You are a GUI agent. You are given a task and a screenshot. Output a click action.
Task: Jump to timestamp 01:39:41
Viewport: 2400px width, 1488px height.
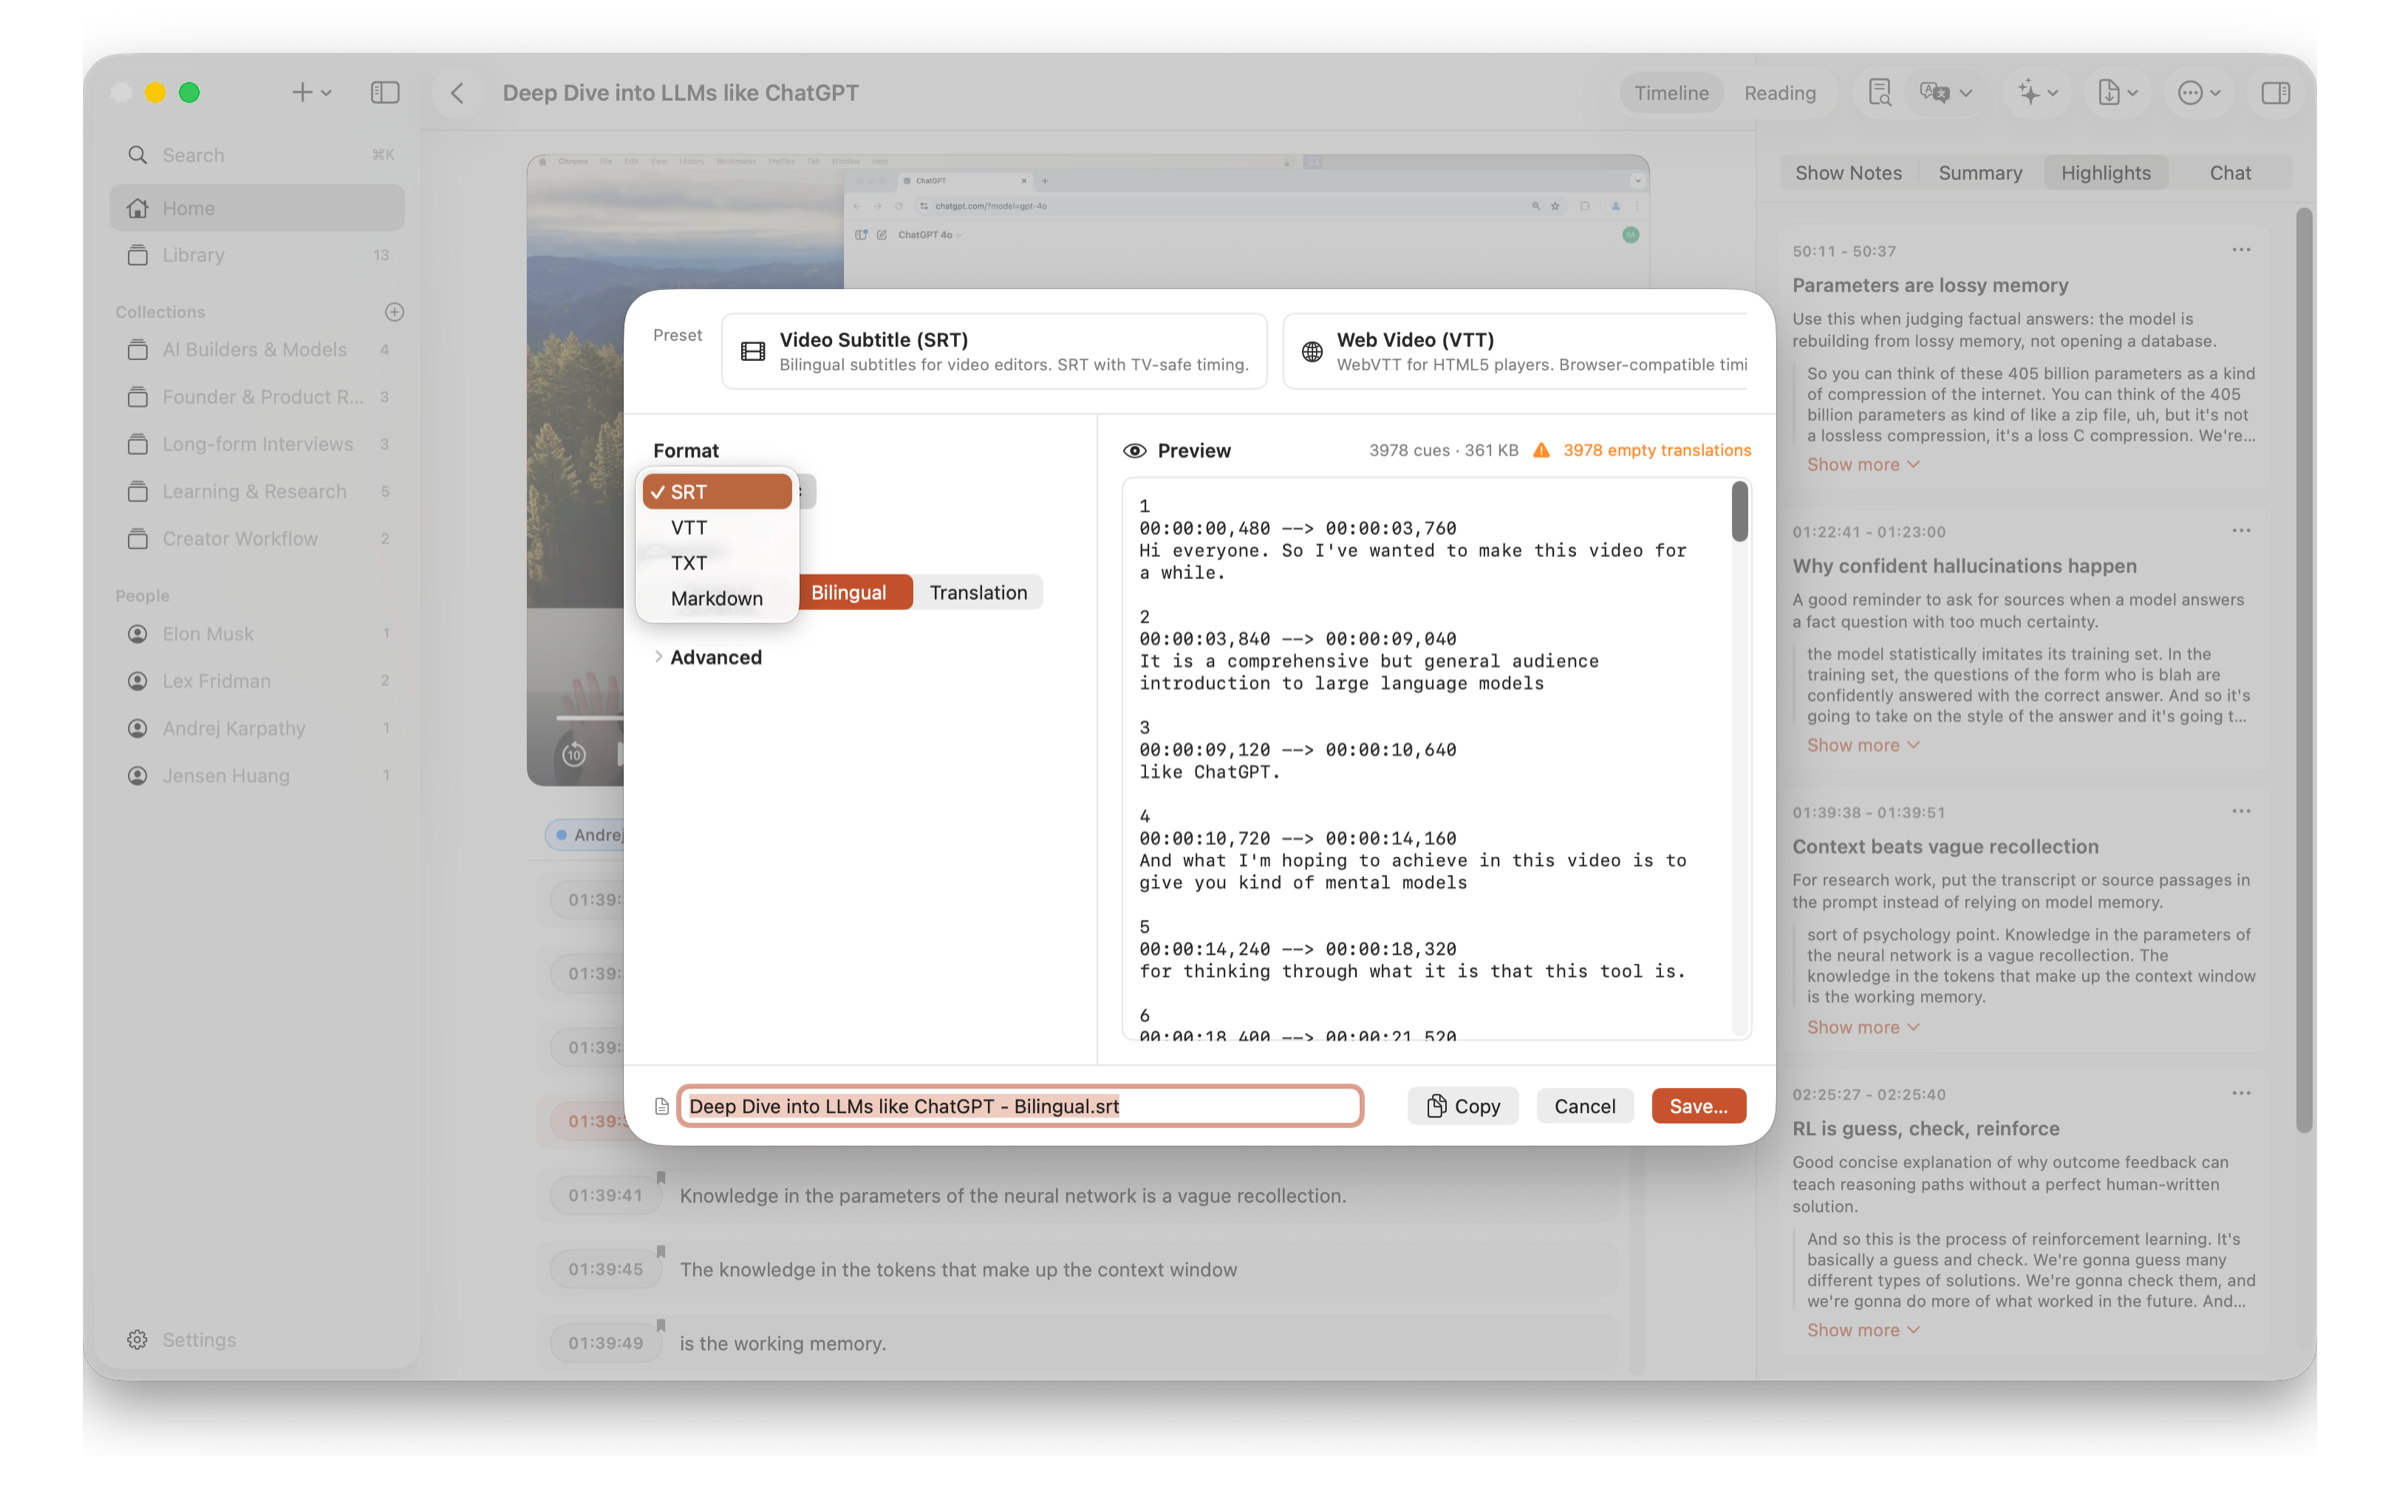pyautogui.click(x=605, y=1195)
